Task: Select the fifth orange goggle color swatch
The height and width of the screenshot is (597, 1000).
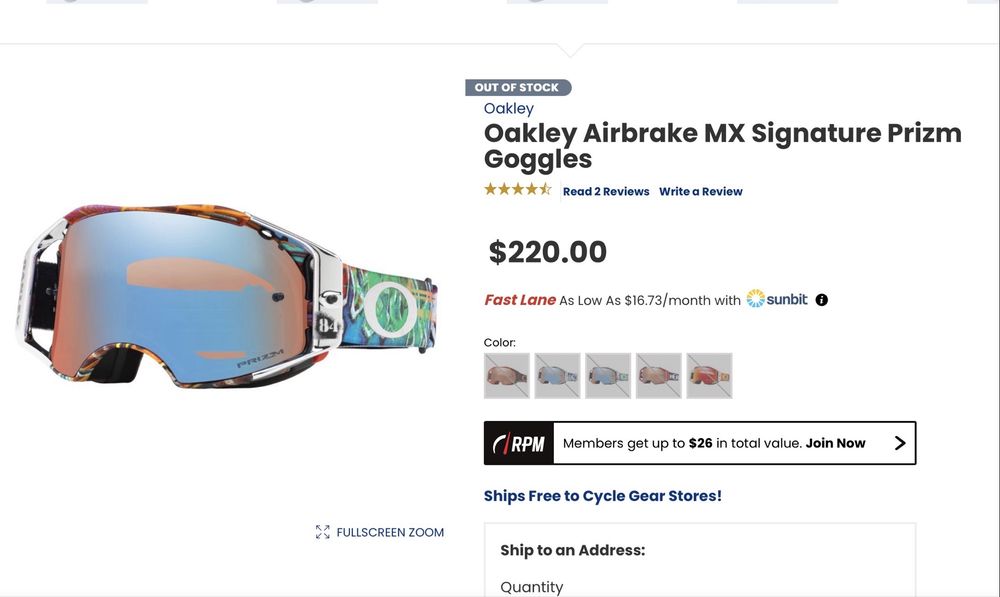Action: pyautogui.click(x=709, y=375)
